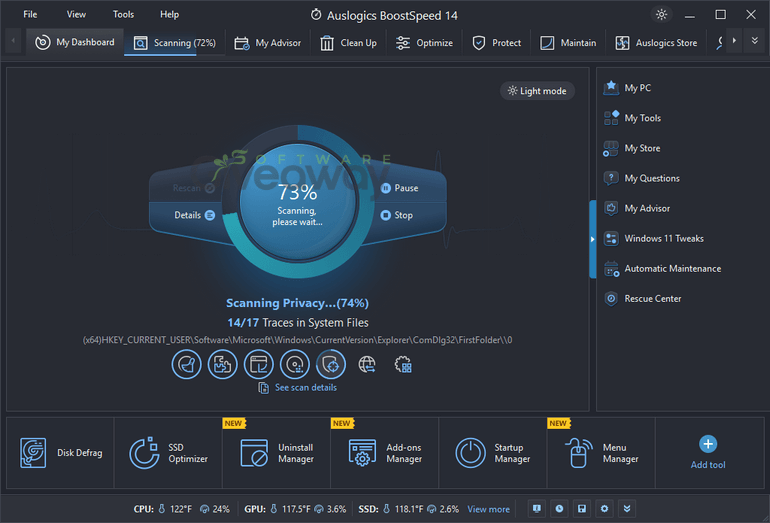Image resolution: width=770 pixels, height=523 pixels.
Task: Switch to My Dashboard tab
Action: [x=75, y=43]
